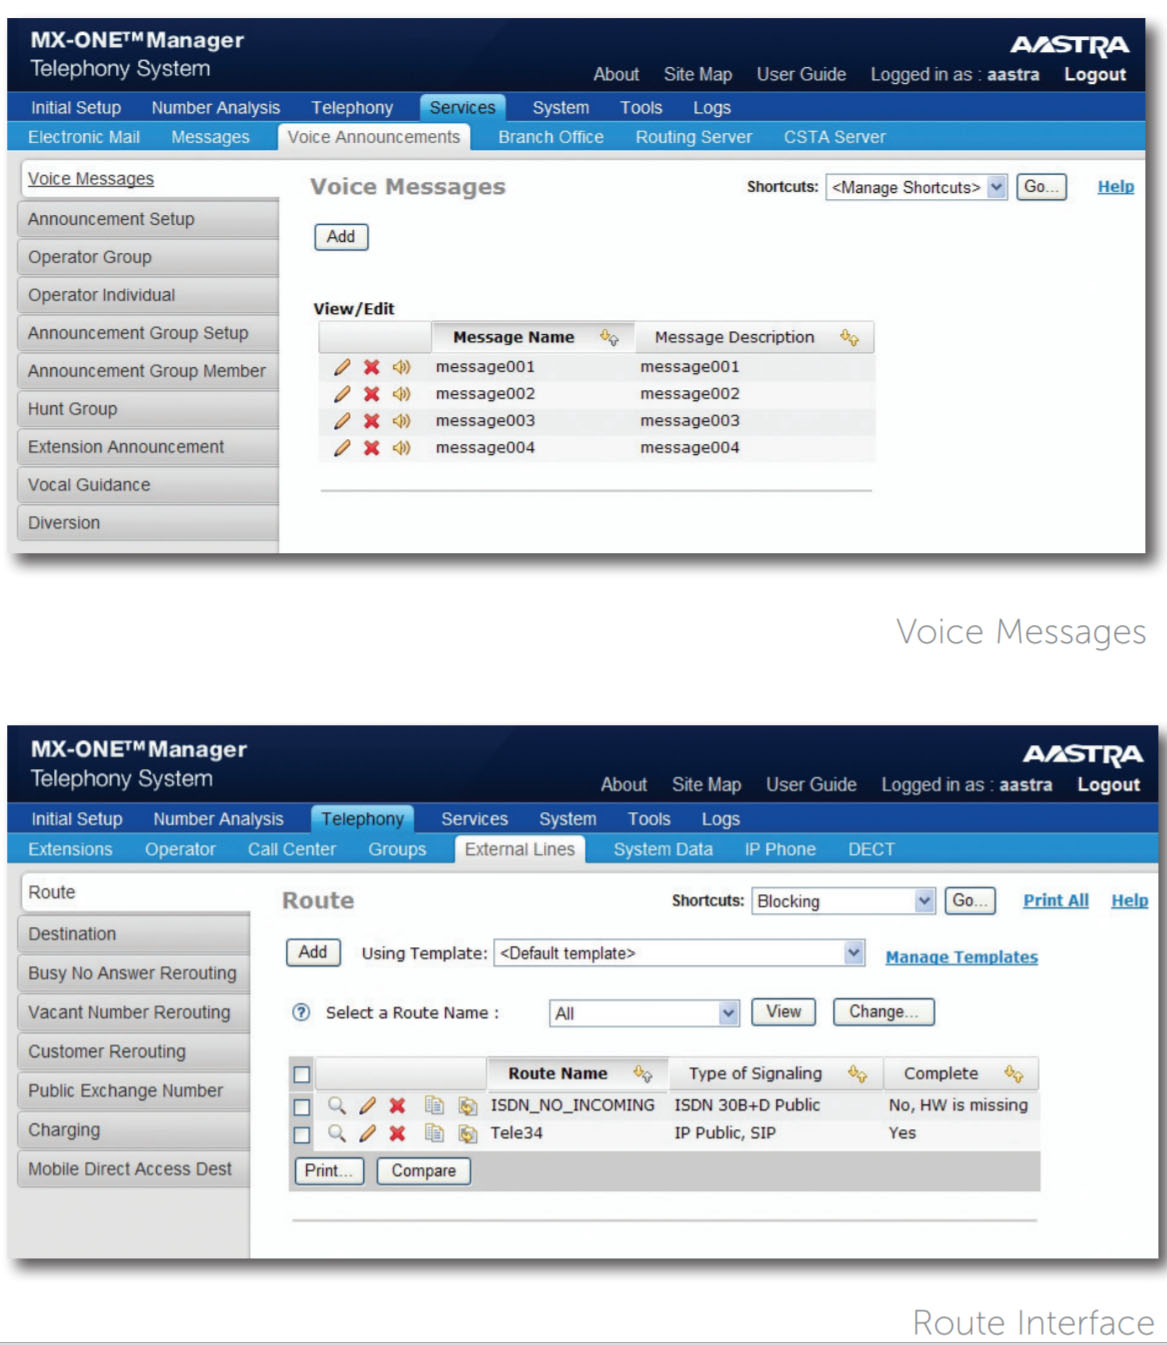This screenshot has height=1345, width=1167.
Task: Delete the Tele34 route with red X
Action: coord(397,1133)
